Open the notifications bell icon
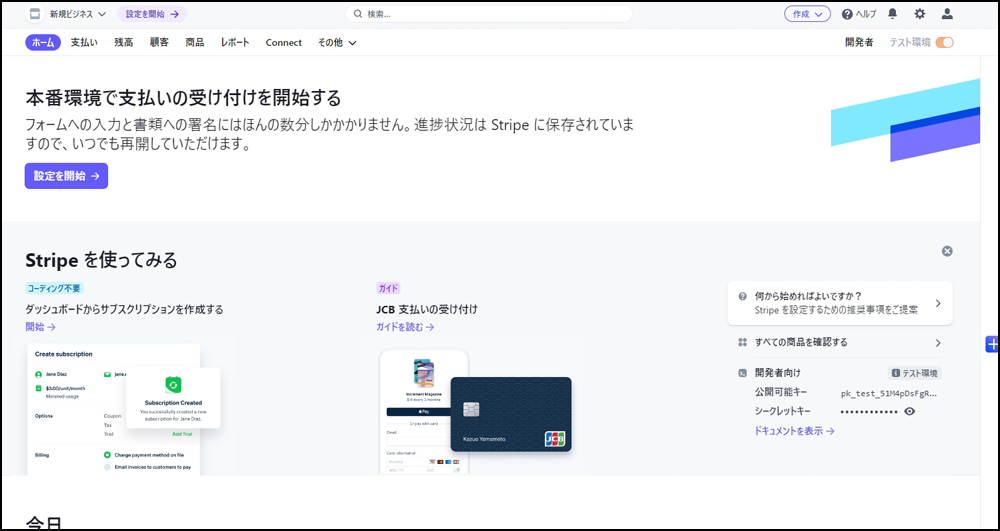 [x=892, y=14]
